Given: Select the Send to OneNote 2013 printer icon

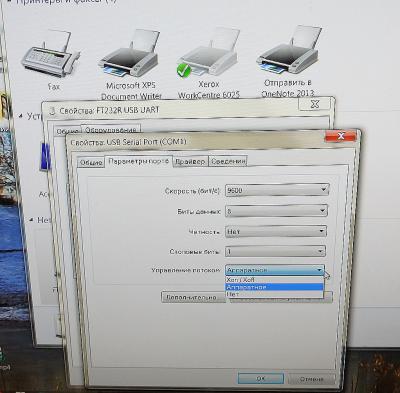Looking at the screenshot, I should [288, 51].
